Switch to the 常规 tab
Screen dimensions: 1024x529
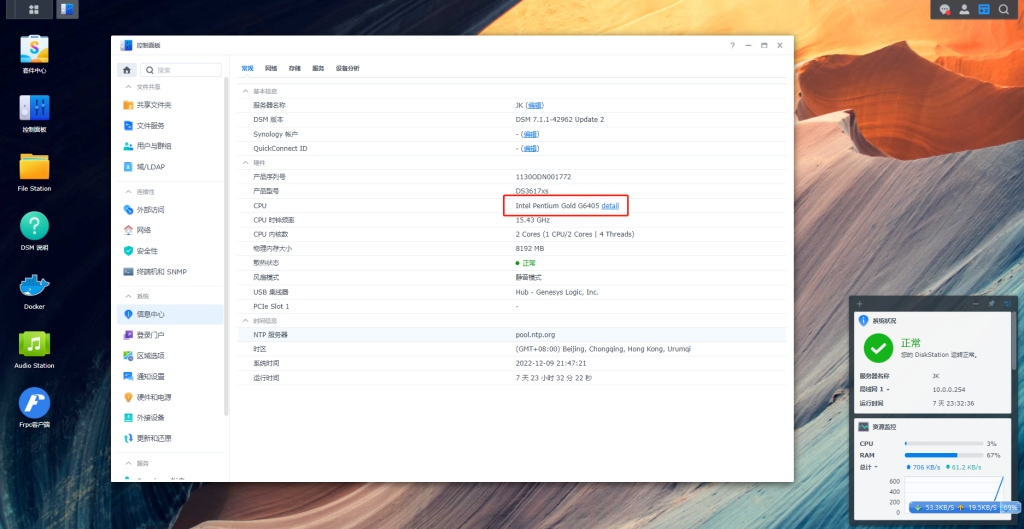pyautogui.click(x=247, y=69)
